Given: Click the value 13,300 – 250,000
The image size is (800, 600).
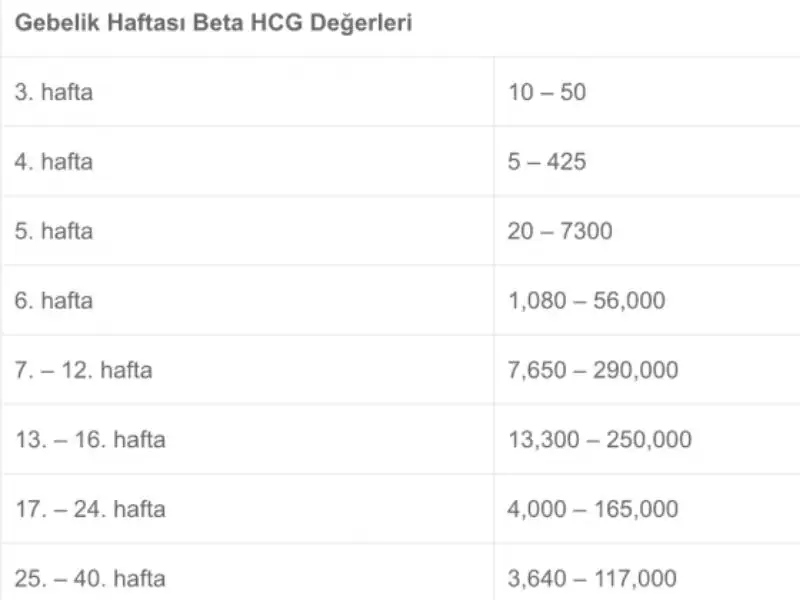Looking at the screenshot, I should click(x=600, y=439).
